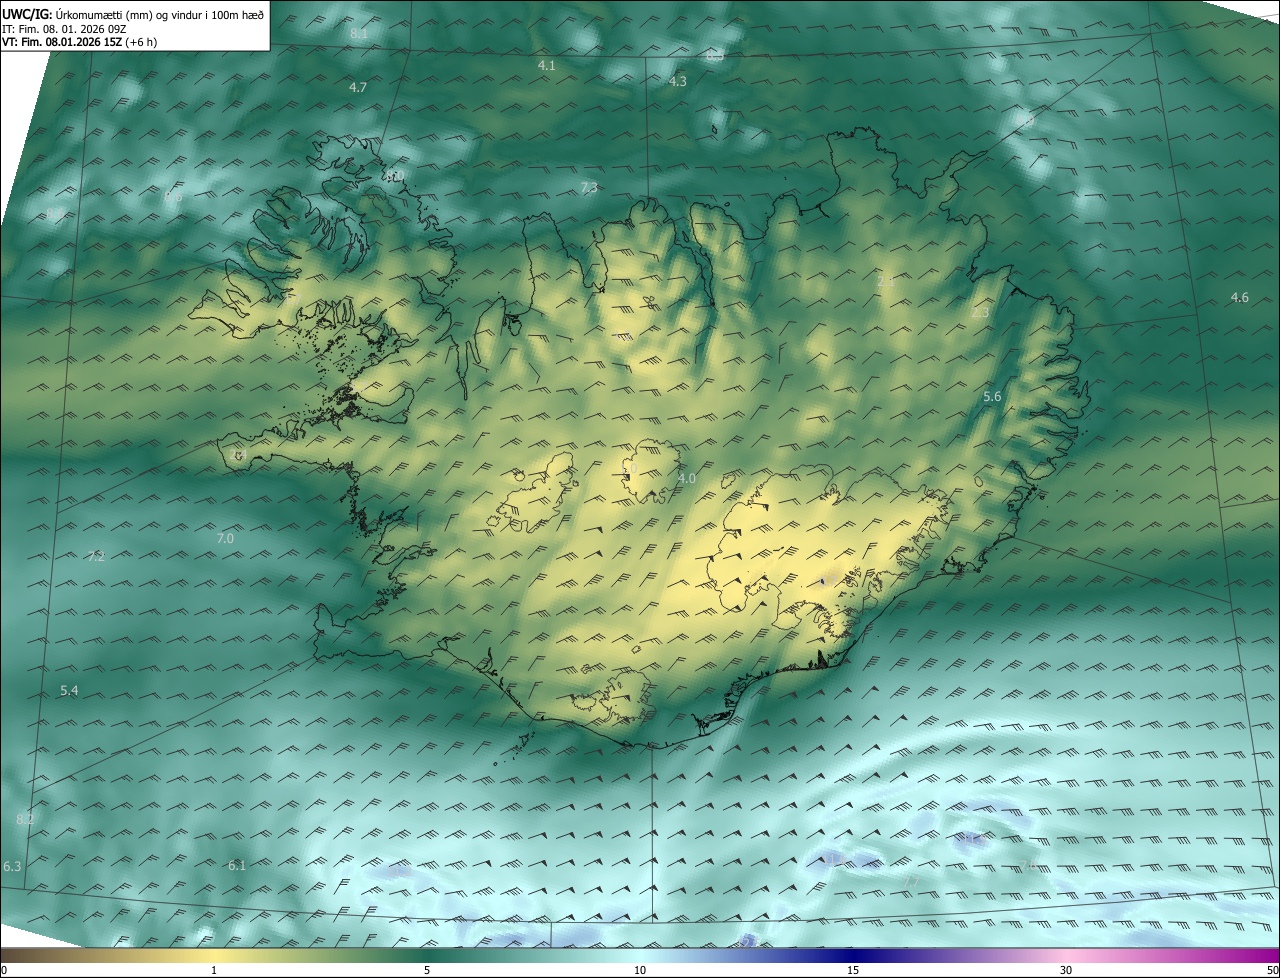Image resolution: width=1280 pixels, height=978 pixels.
Task: Select the color scale tick label 5
Action: pyautogui.click(x=427, y=970)
